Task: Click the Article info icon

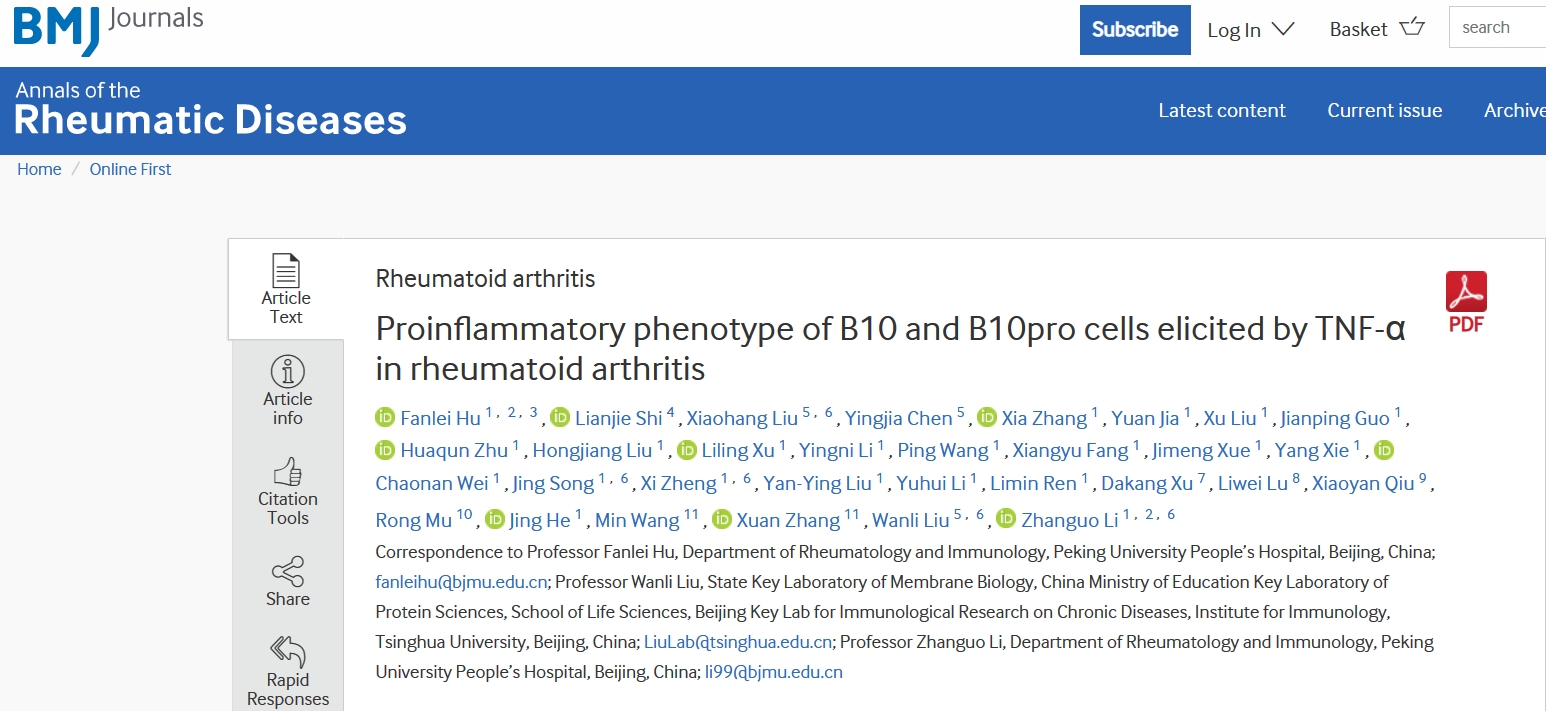Action: [288, 372]
